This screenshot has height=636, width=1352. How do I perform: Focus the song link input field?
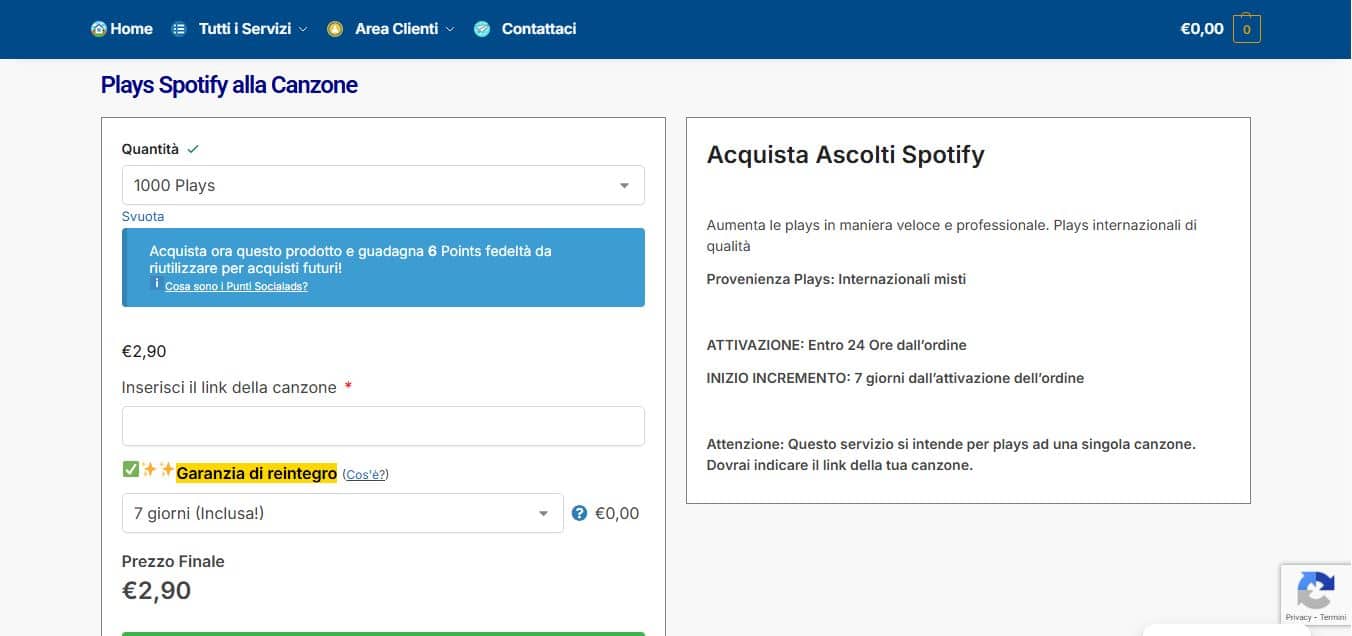pyautogui.click(x=383, y=426)
